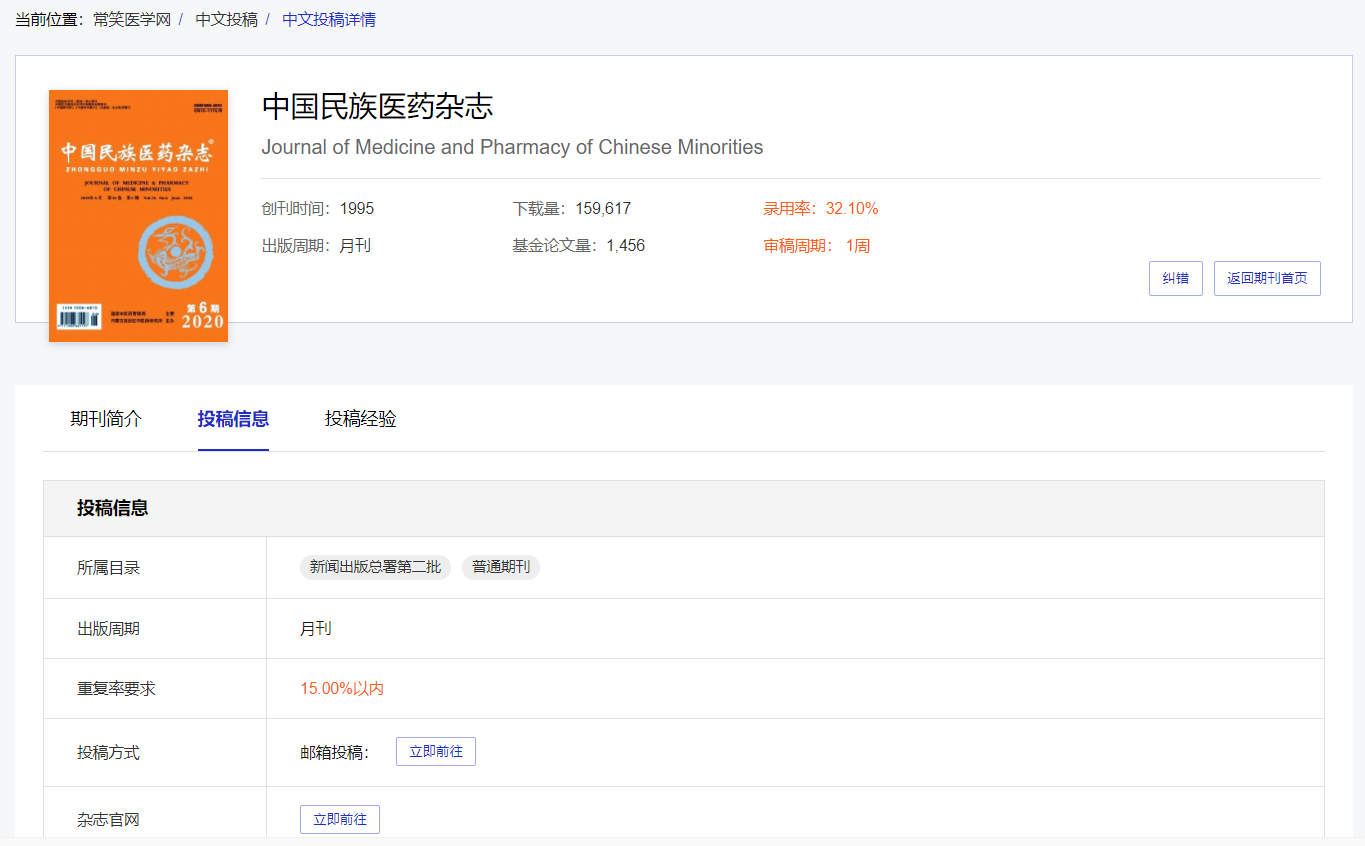Click the 录用率 32.10% text

820,209
